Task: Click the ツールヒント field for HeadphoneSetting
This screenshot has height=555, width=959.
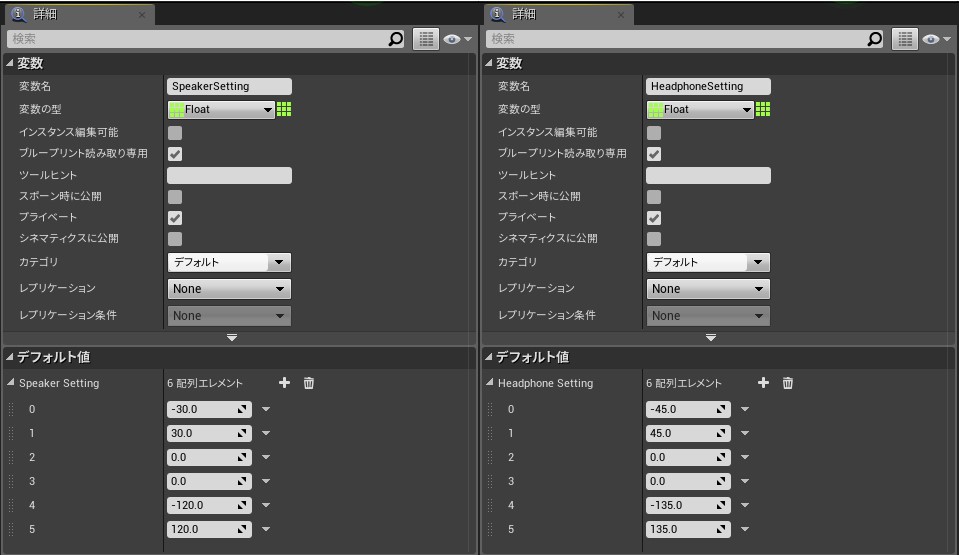Action: (708, 176)
